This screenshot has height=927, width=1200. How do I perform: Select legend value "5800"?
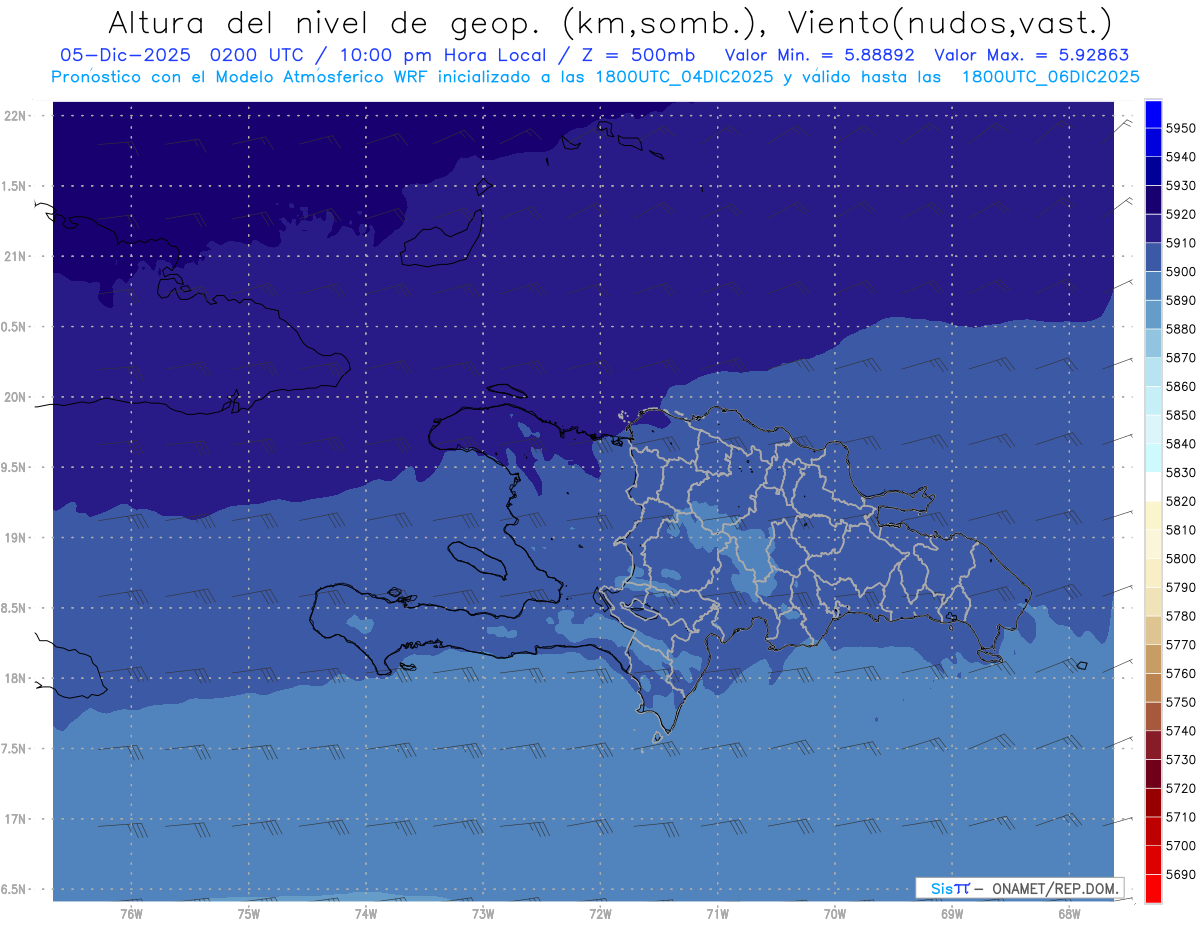(1182, 558)
